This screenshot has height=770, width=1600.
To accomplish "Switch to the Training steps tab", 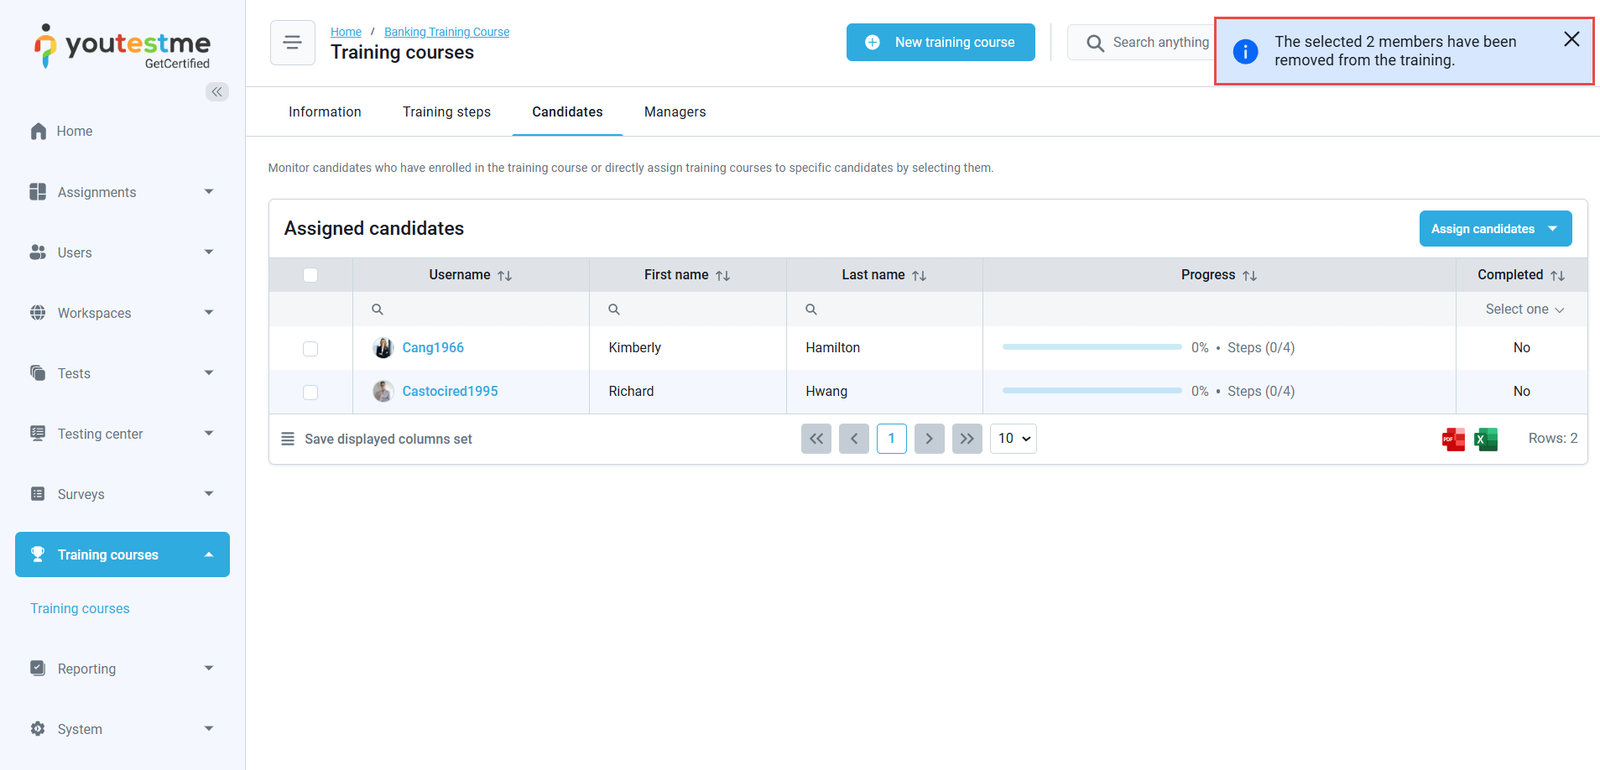I will (x=446, y=112).
